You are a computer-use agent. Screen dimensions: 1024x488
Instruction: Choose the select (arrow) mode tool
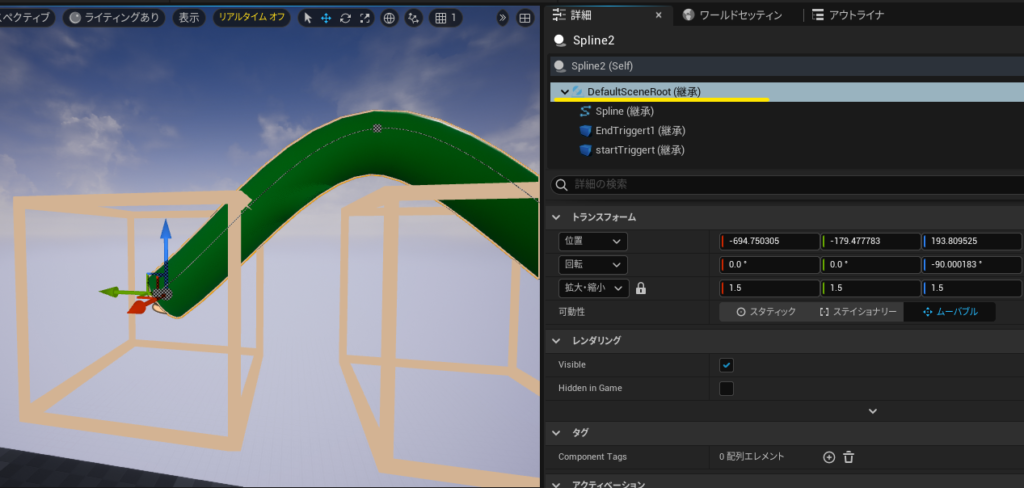[x=308, y=18]
